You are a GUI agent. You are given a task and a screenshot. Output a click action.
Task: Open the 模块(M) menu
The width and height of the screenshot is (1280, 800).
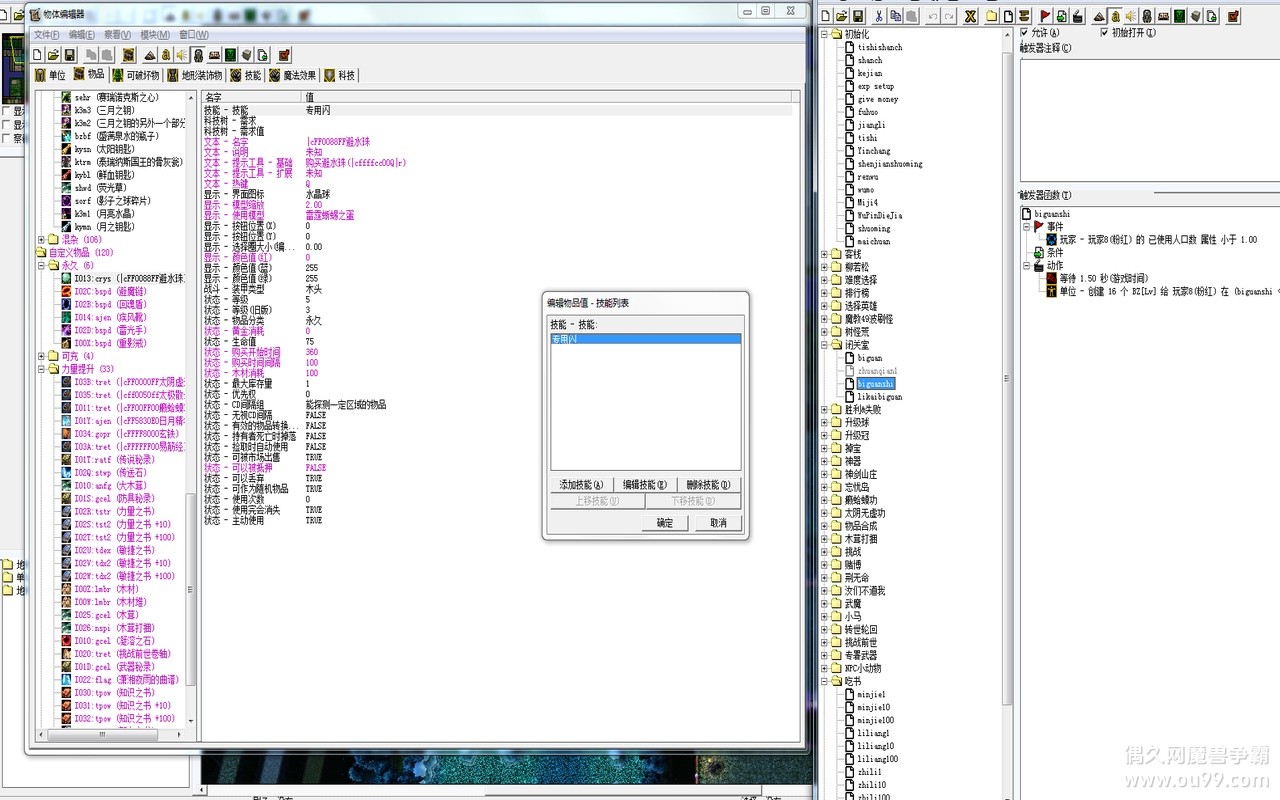(155, 35)
